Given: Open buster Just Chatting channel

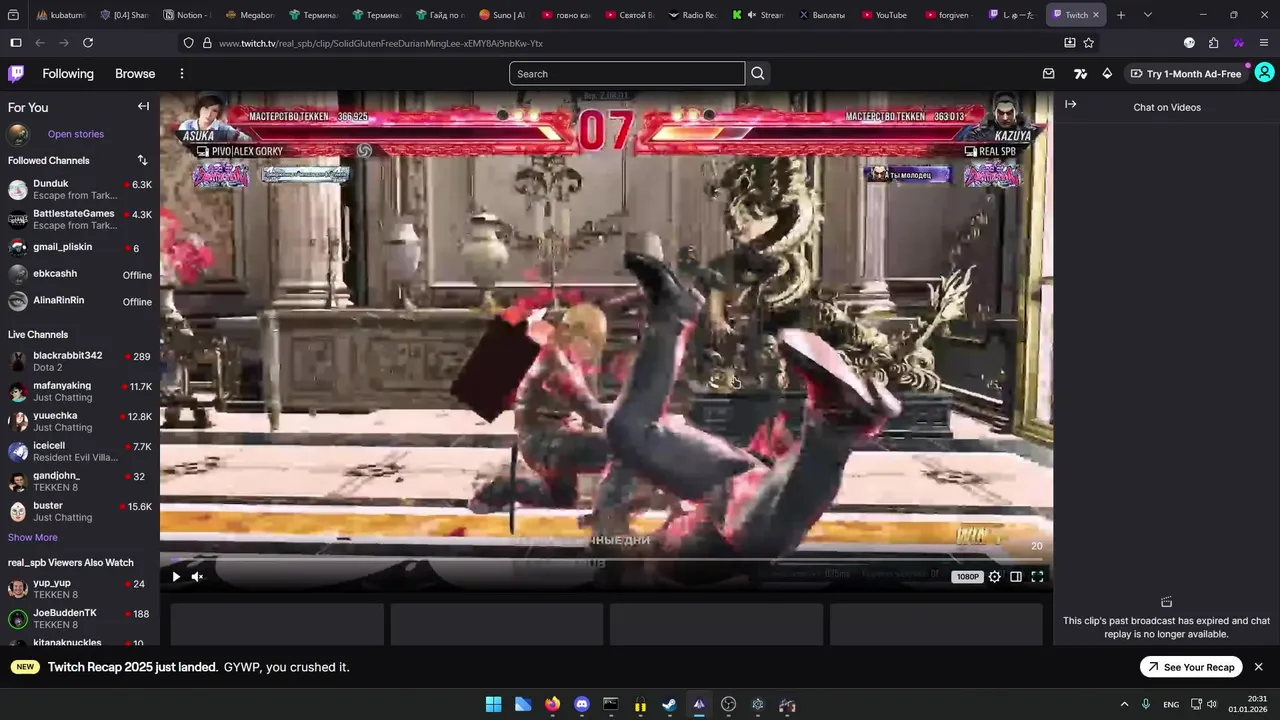Looking at the screenshot, I should point(80,511).
